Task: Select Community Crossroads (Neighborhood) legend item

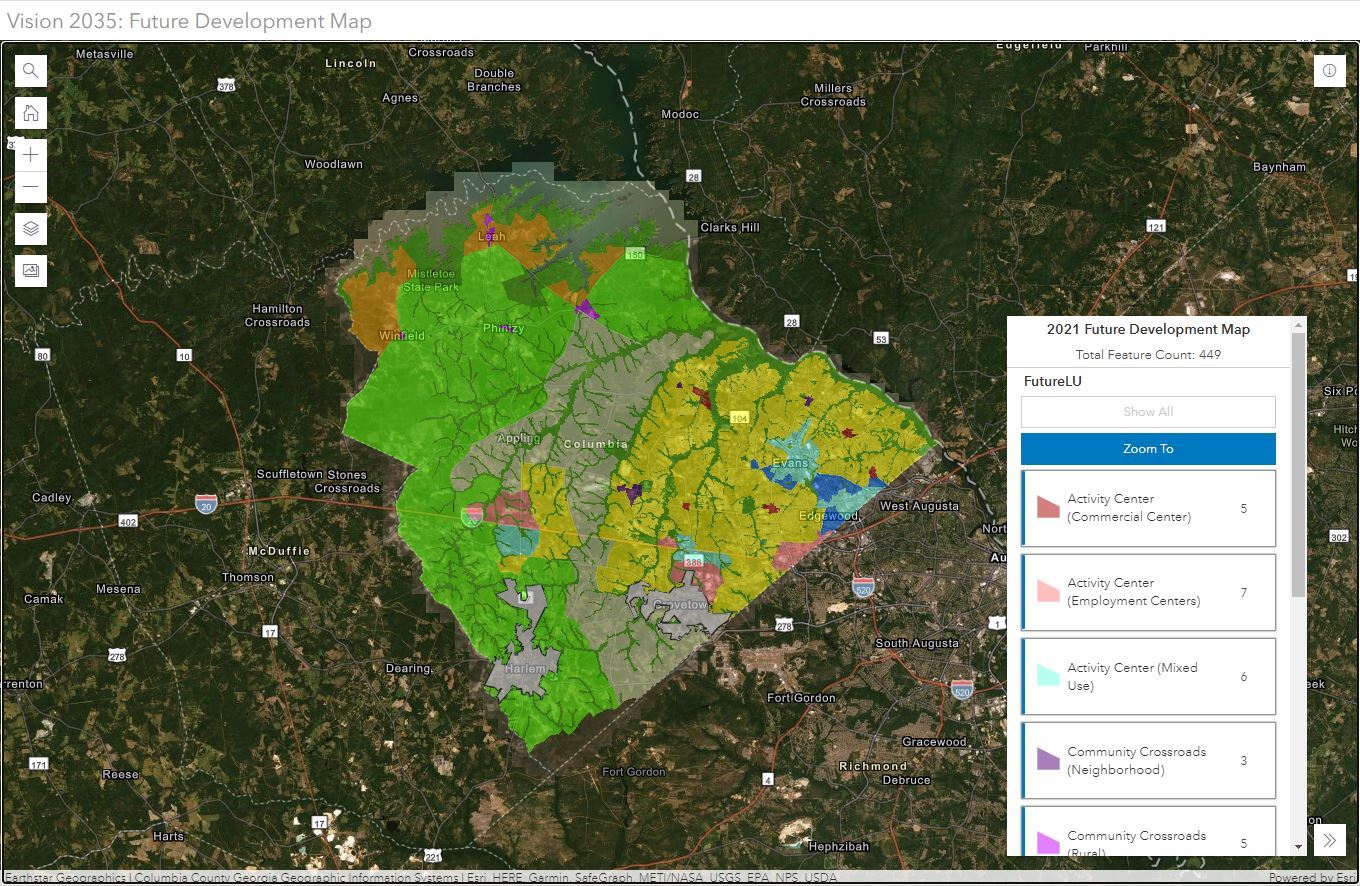Action: [x=1148, y=761]
